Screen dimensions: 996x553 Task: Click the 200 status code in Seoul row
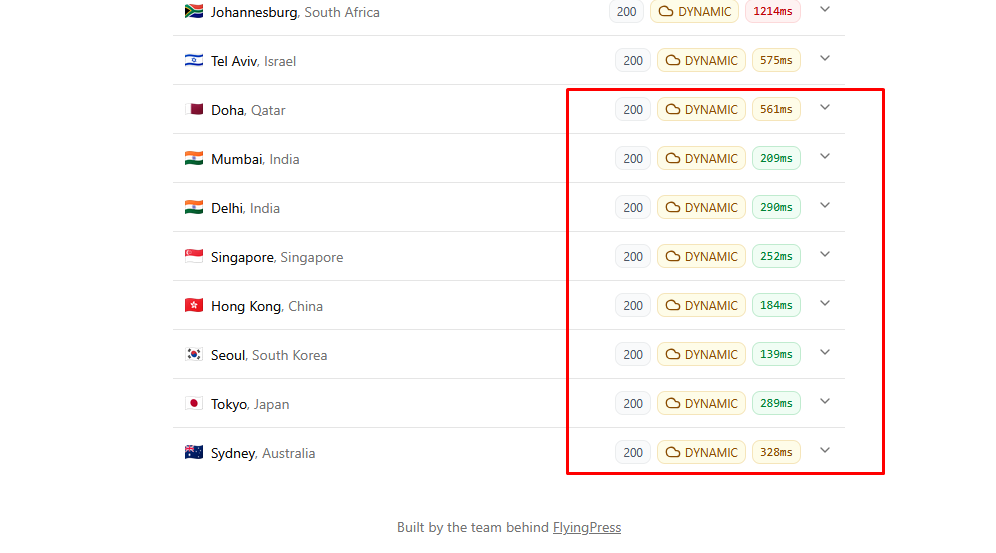point(633,354)
